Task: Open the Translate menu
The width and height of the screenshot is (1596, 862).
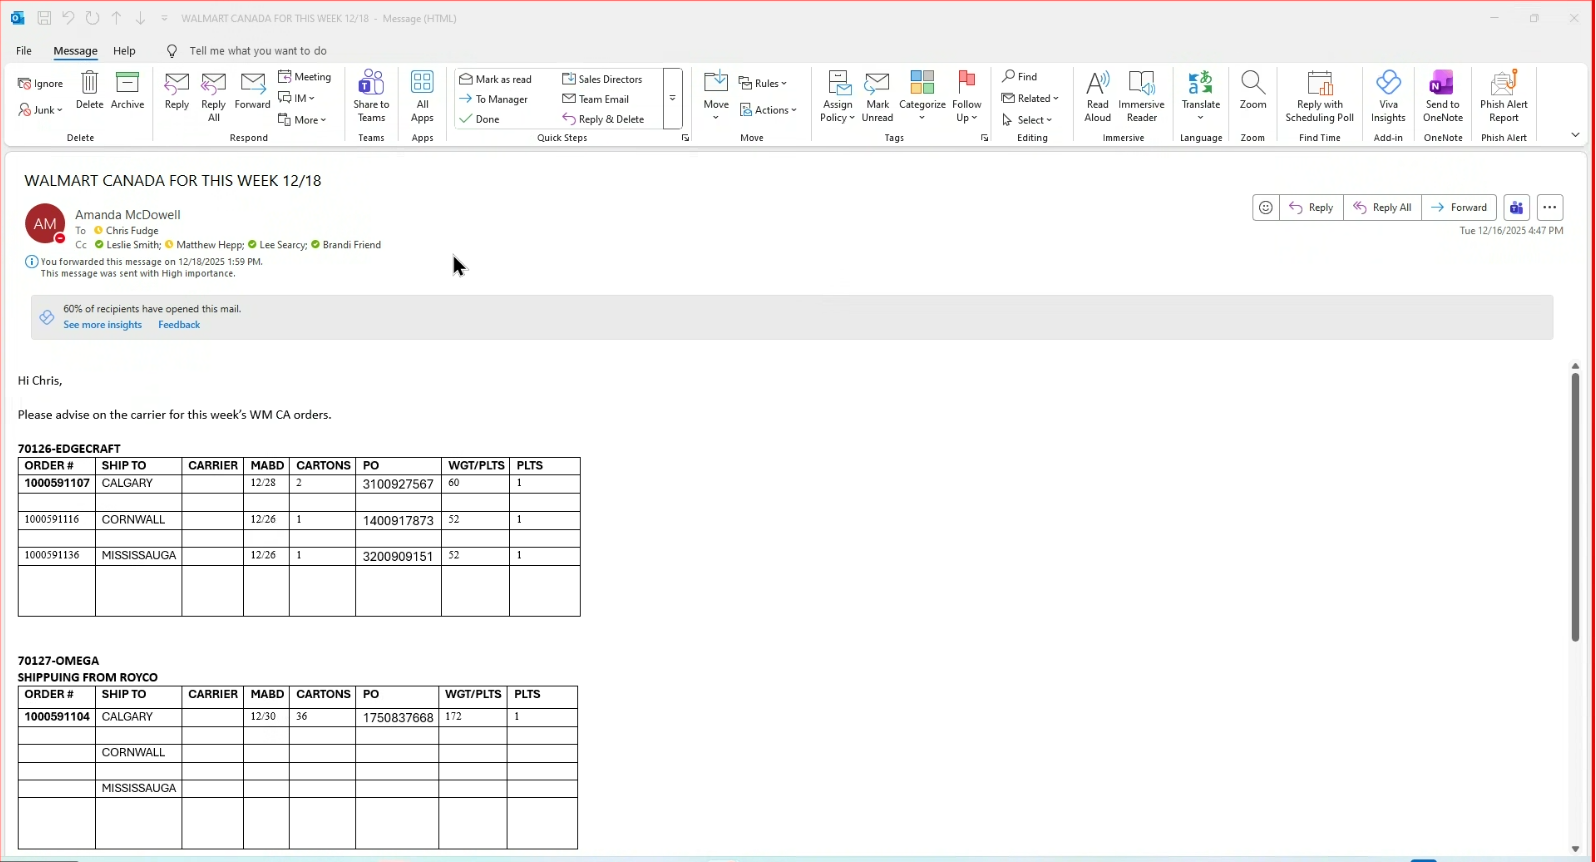Action: click(1200, 96)
